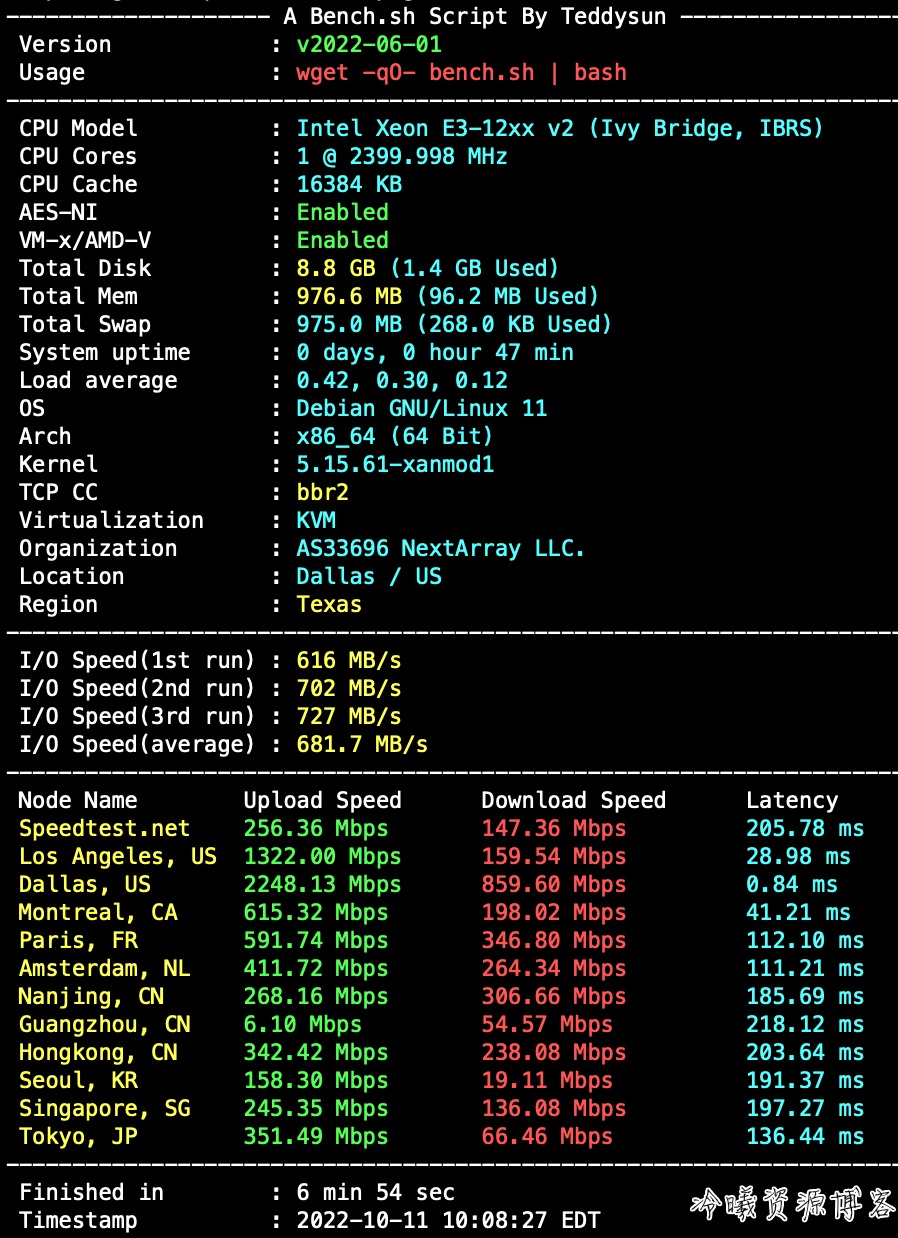
Task: Click the timestamp 2022-10-11 10:08:27 EDT
Action: 448,1221
